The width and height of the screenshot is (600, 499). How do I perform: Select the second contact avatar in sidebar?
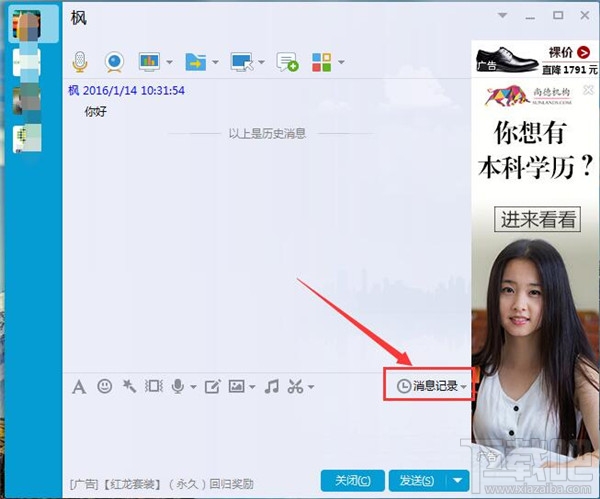(x=26, y=62)
